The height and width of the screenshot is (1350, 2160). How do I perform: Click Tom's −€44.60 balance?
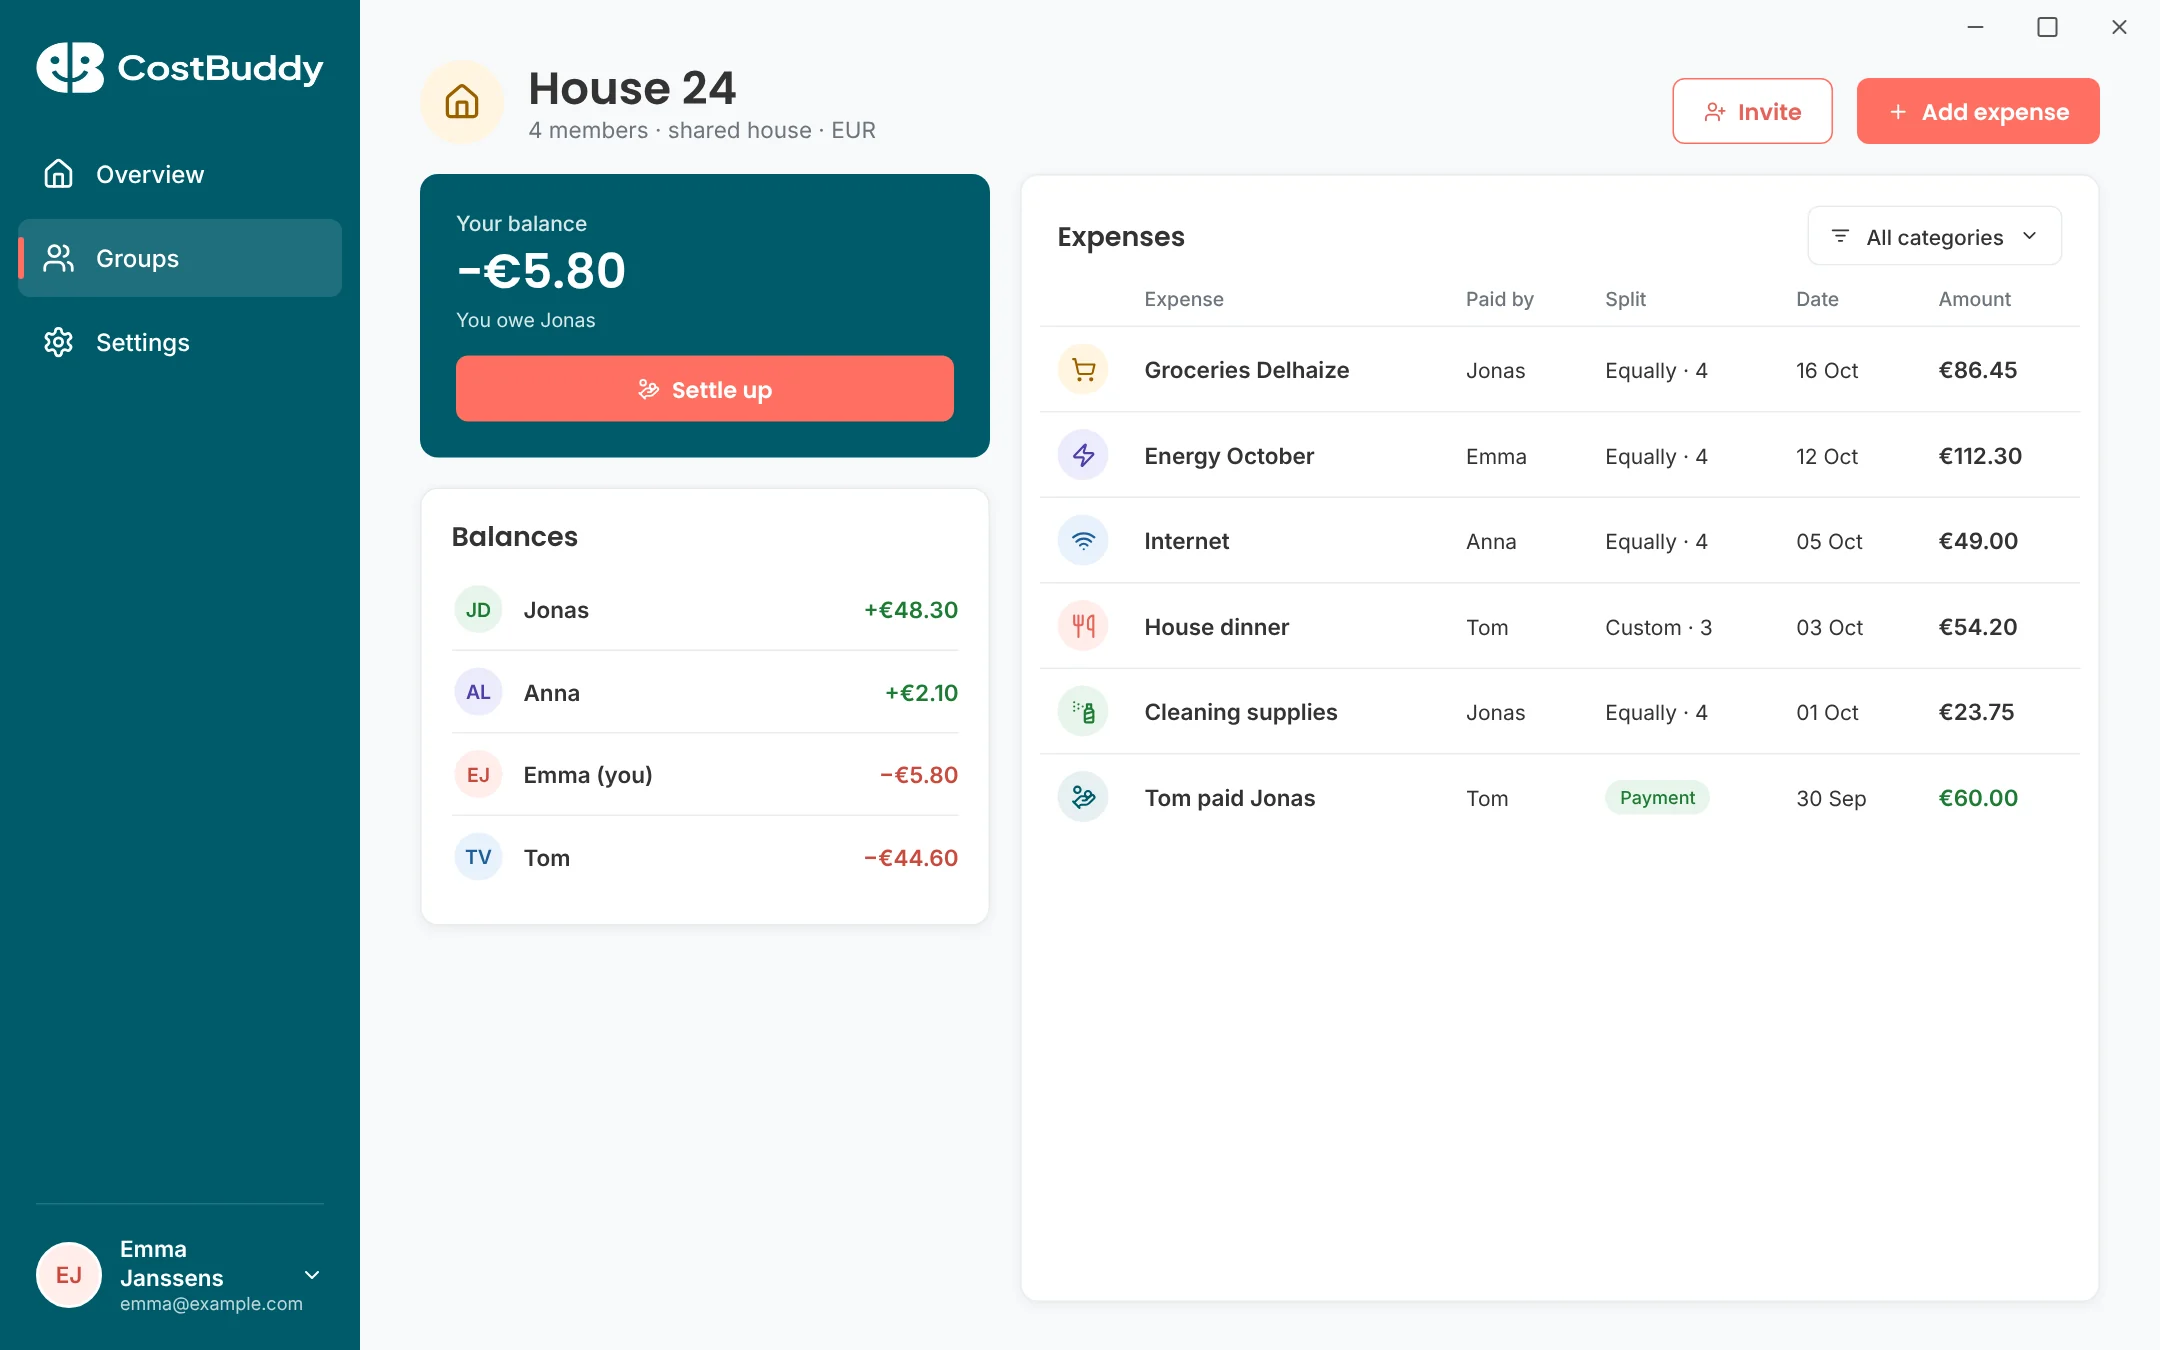911,857
